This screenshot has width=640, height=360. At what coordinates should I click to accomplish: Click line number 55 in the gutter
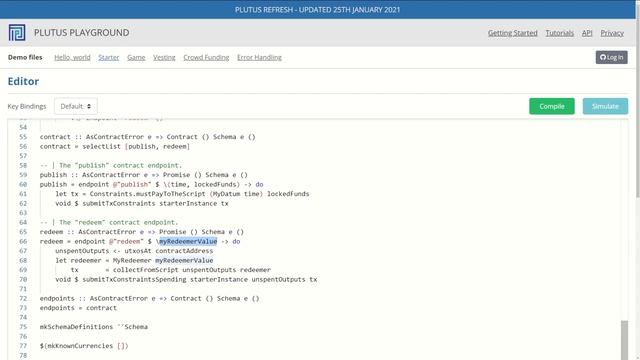tap(23, 137)
